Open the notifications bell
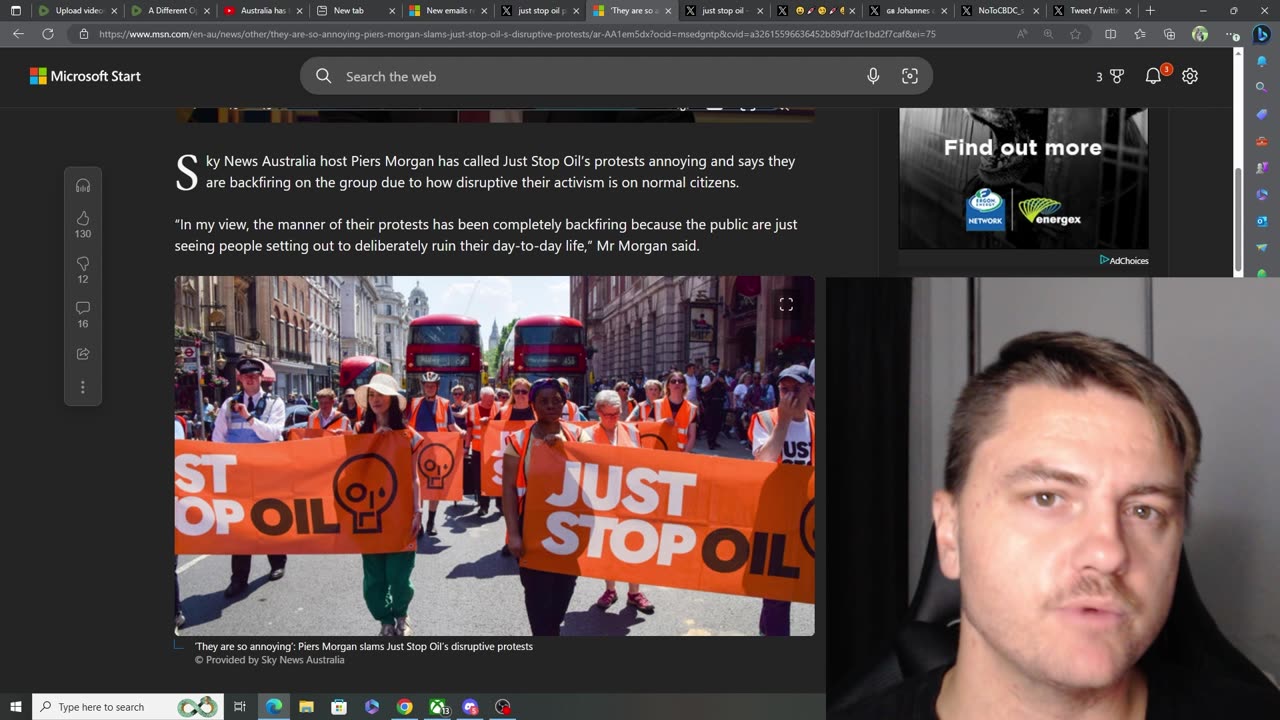Screen dimensions: 1280x720 (x=1153, y=76)
